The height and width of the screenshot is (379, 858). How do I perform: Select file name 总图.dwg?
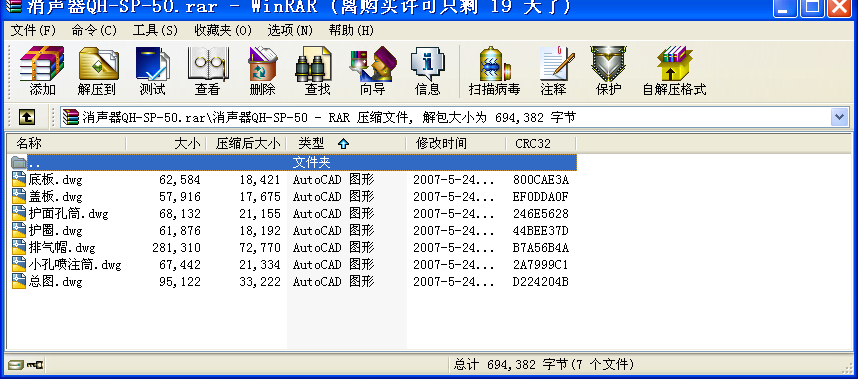(x=55, y=282)
